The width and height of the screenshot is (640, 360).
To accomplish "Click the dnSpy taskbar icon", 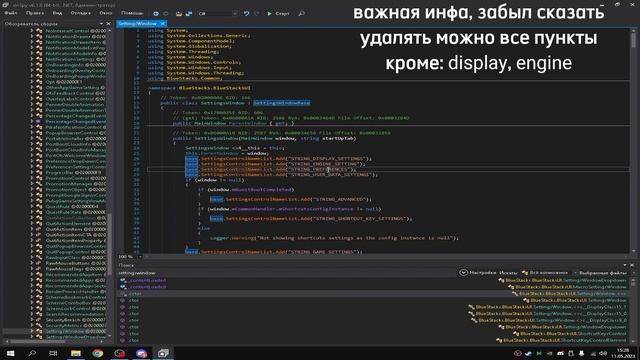I will click(163, 353).
